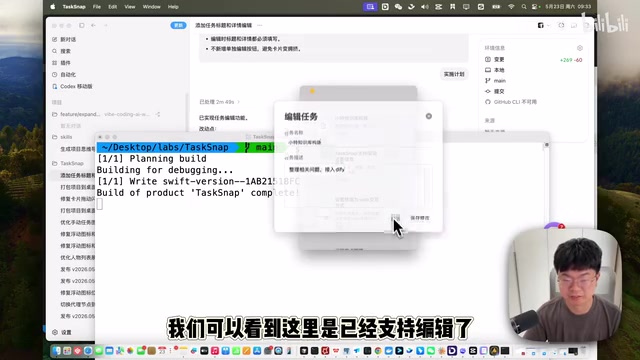Screen dimensions: 640x360
Task: Click the 实施计划 button
Action: [x=454, y=74]
